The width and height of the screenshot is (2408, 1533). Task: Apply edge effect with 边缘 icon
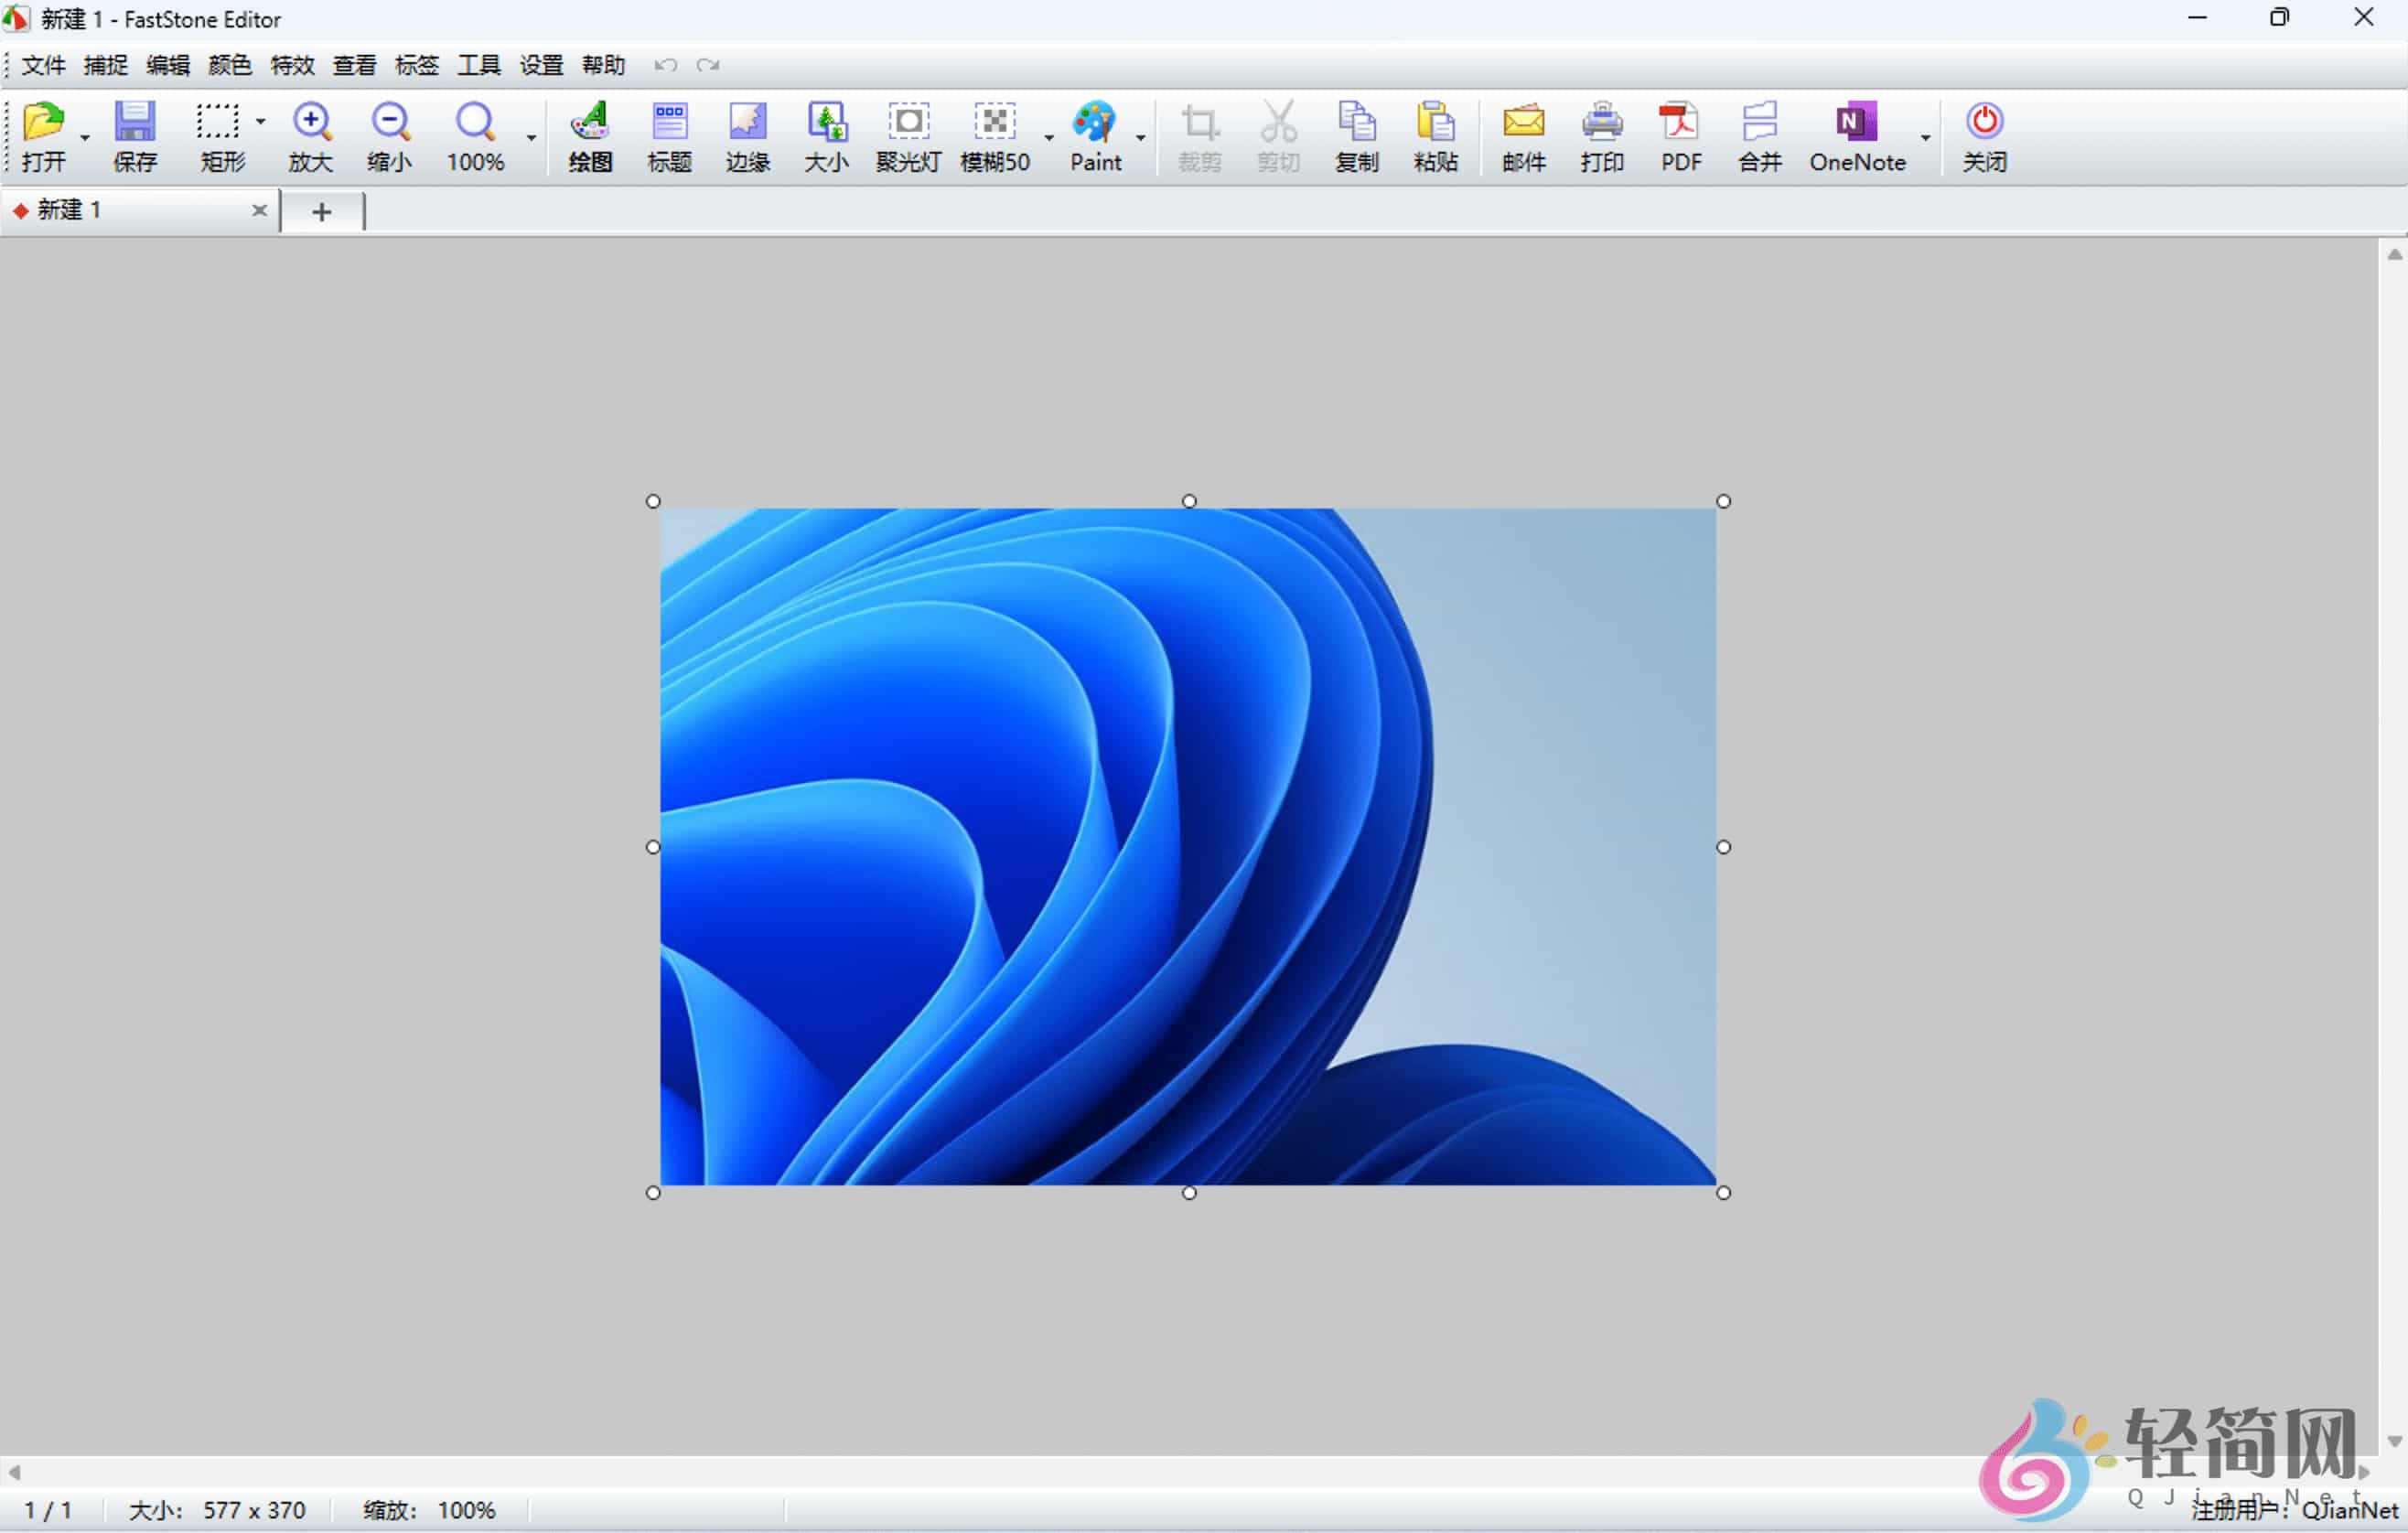(x=748, y=122)
